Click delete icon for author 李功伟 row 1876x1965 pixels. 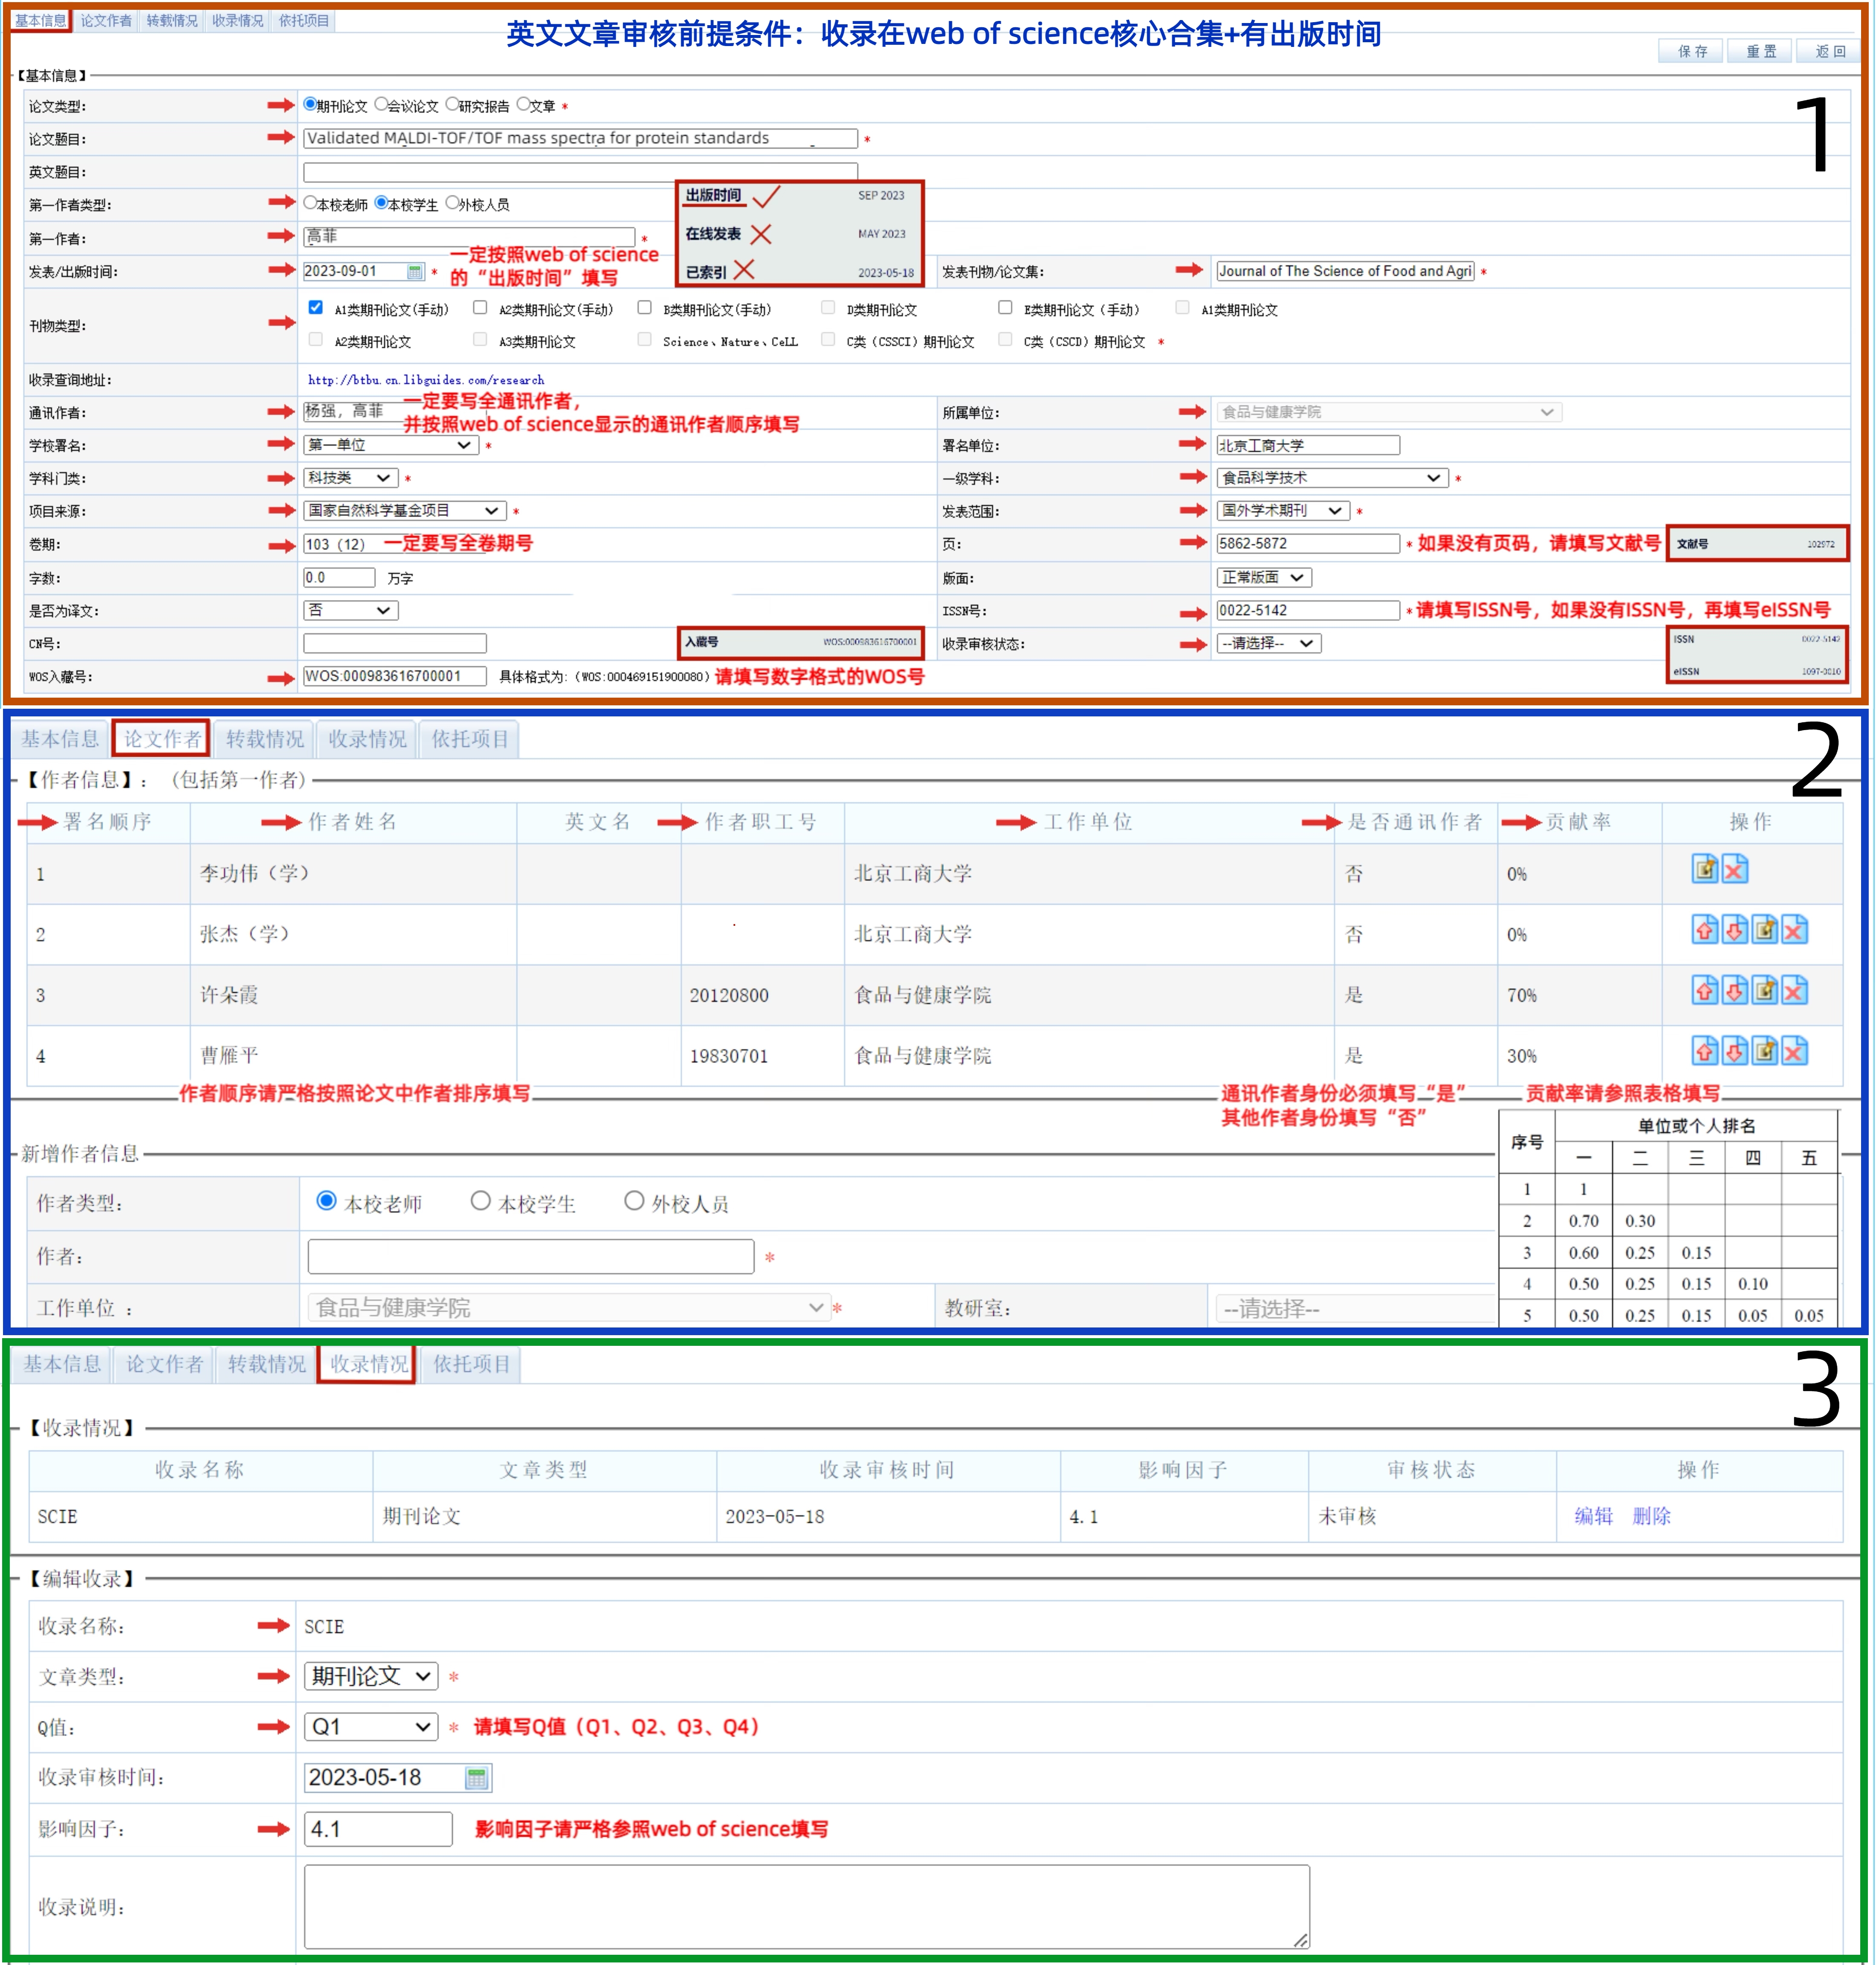(x=1735, y=869)
